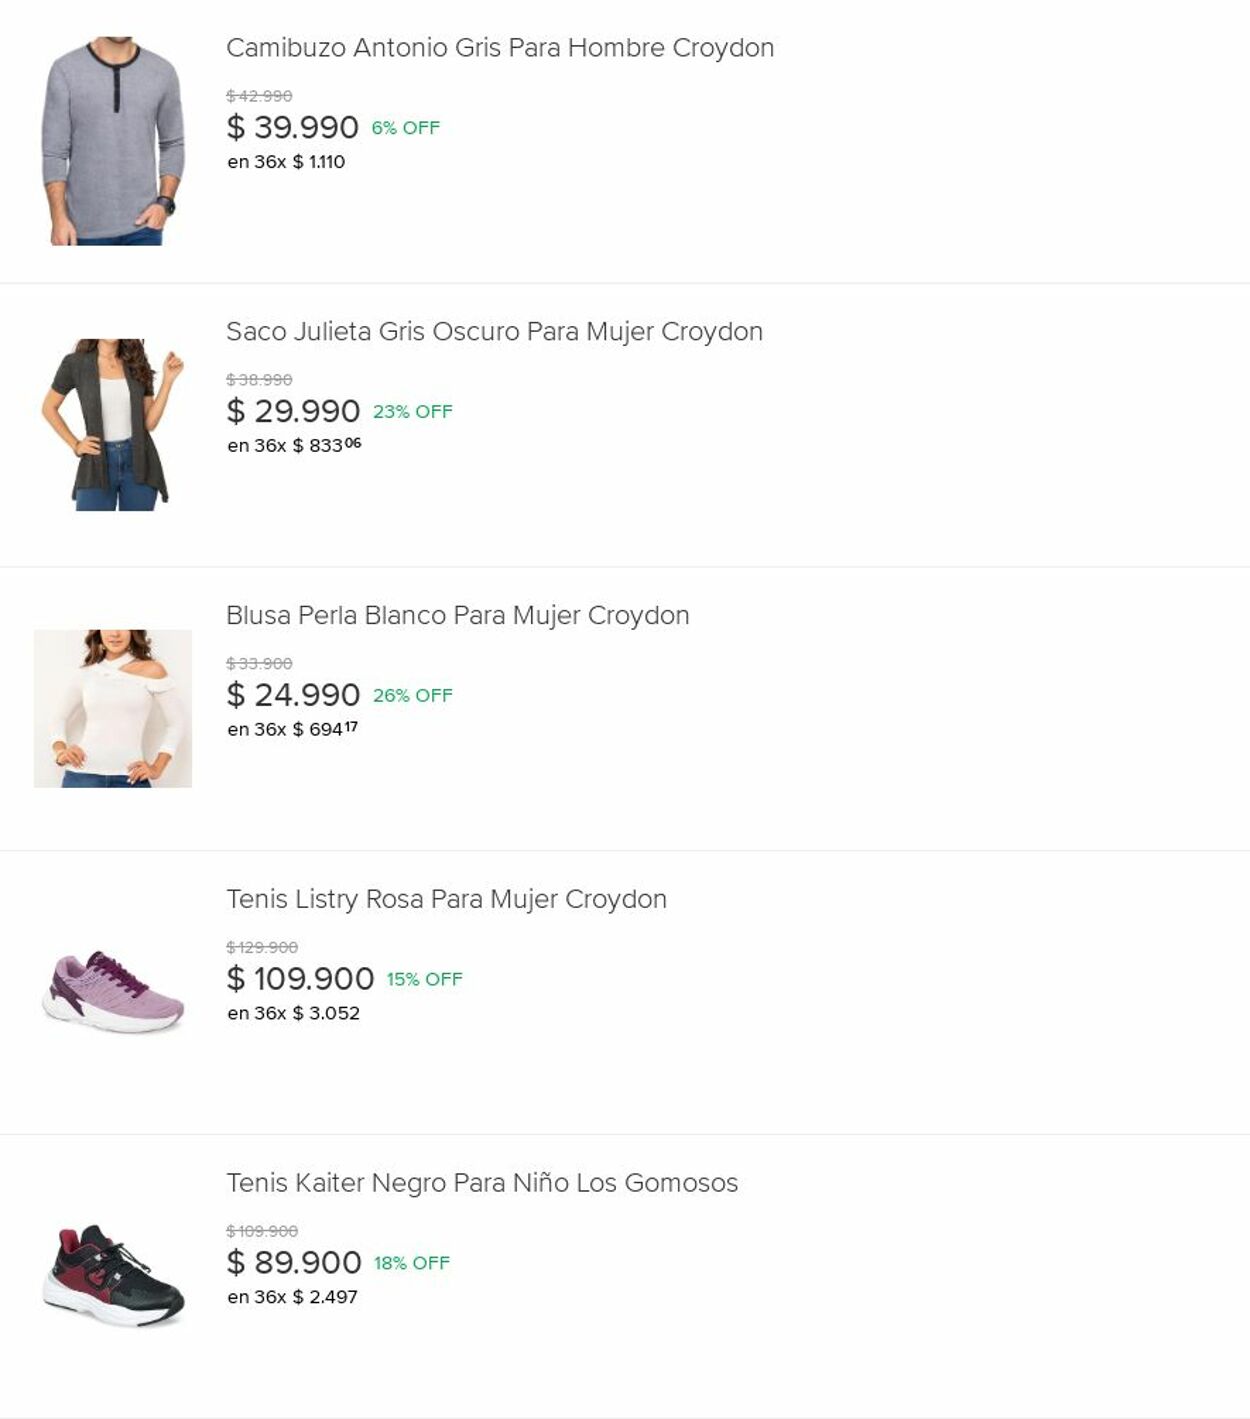Click the $ 109.900 price
Screen dimensions: 1250x1419
(x=300, y=979)
